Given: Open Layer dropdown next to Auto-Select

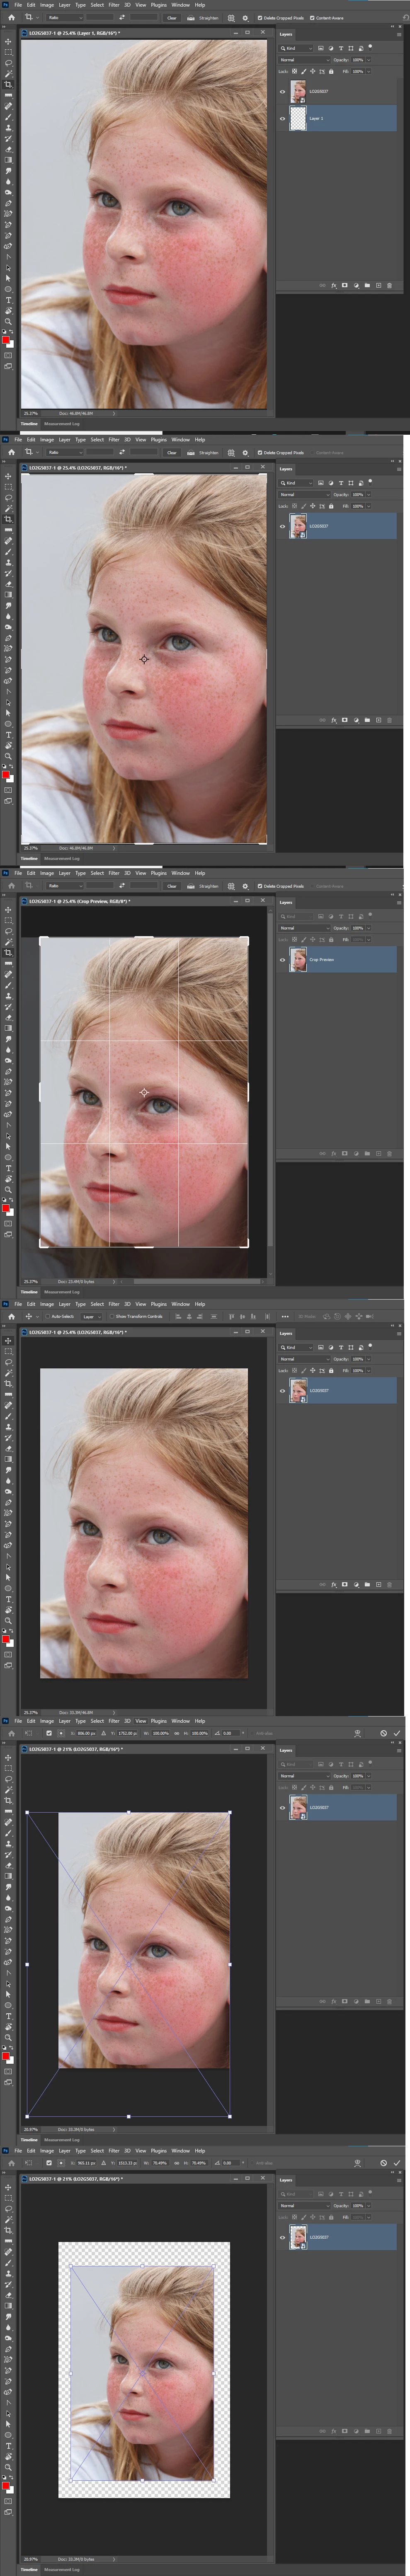Looking at the screenshot, I should coord(92,1316).
